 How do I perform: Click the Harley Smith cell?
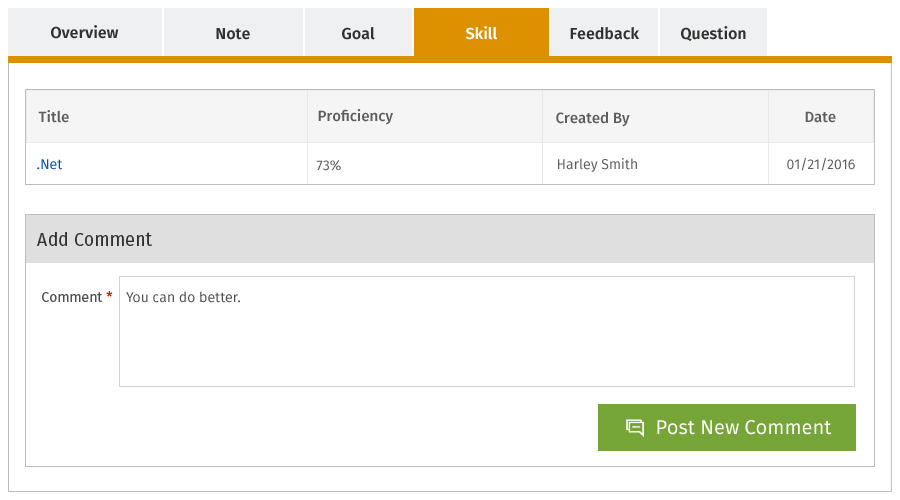[597, 164]
